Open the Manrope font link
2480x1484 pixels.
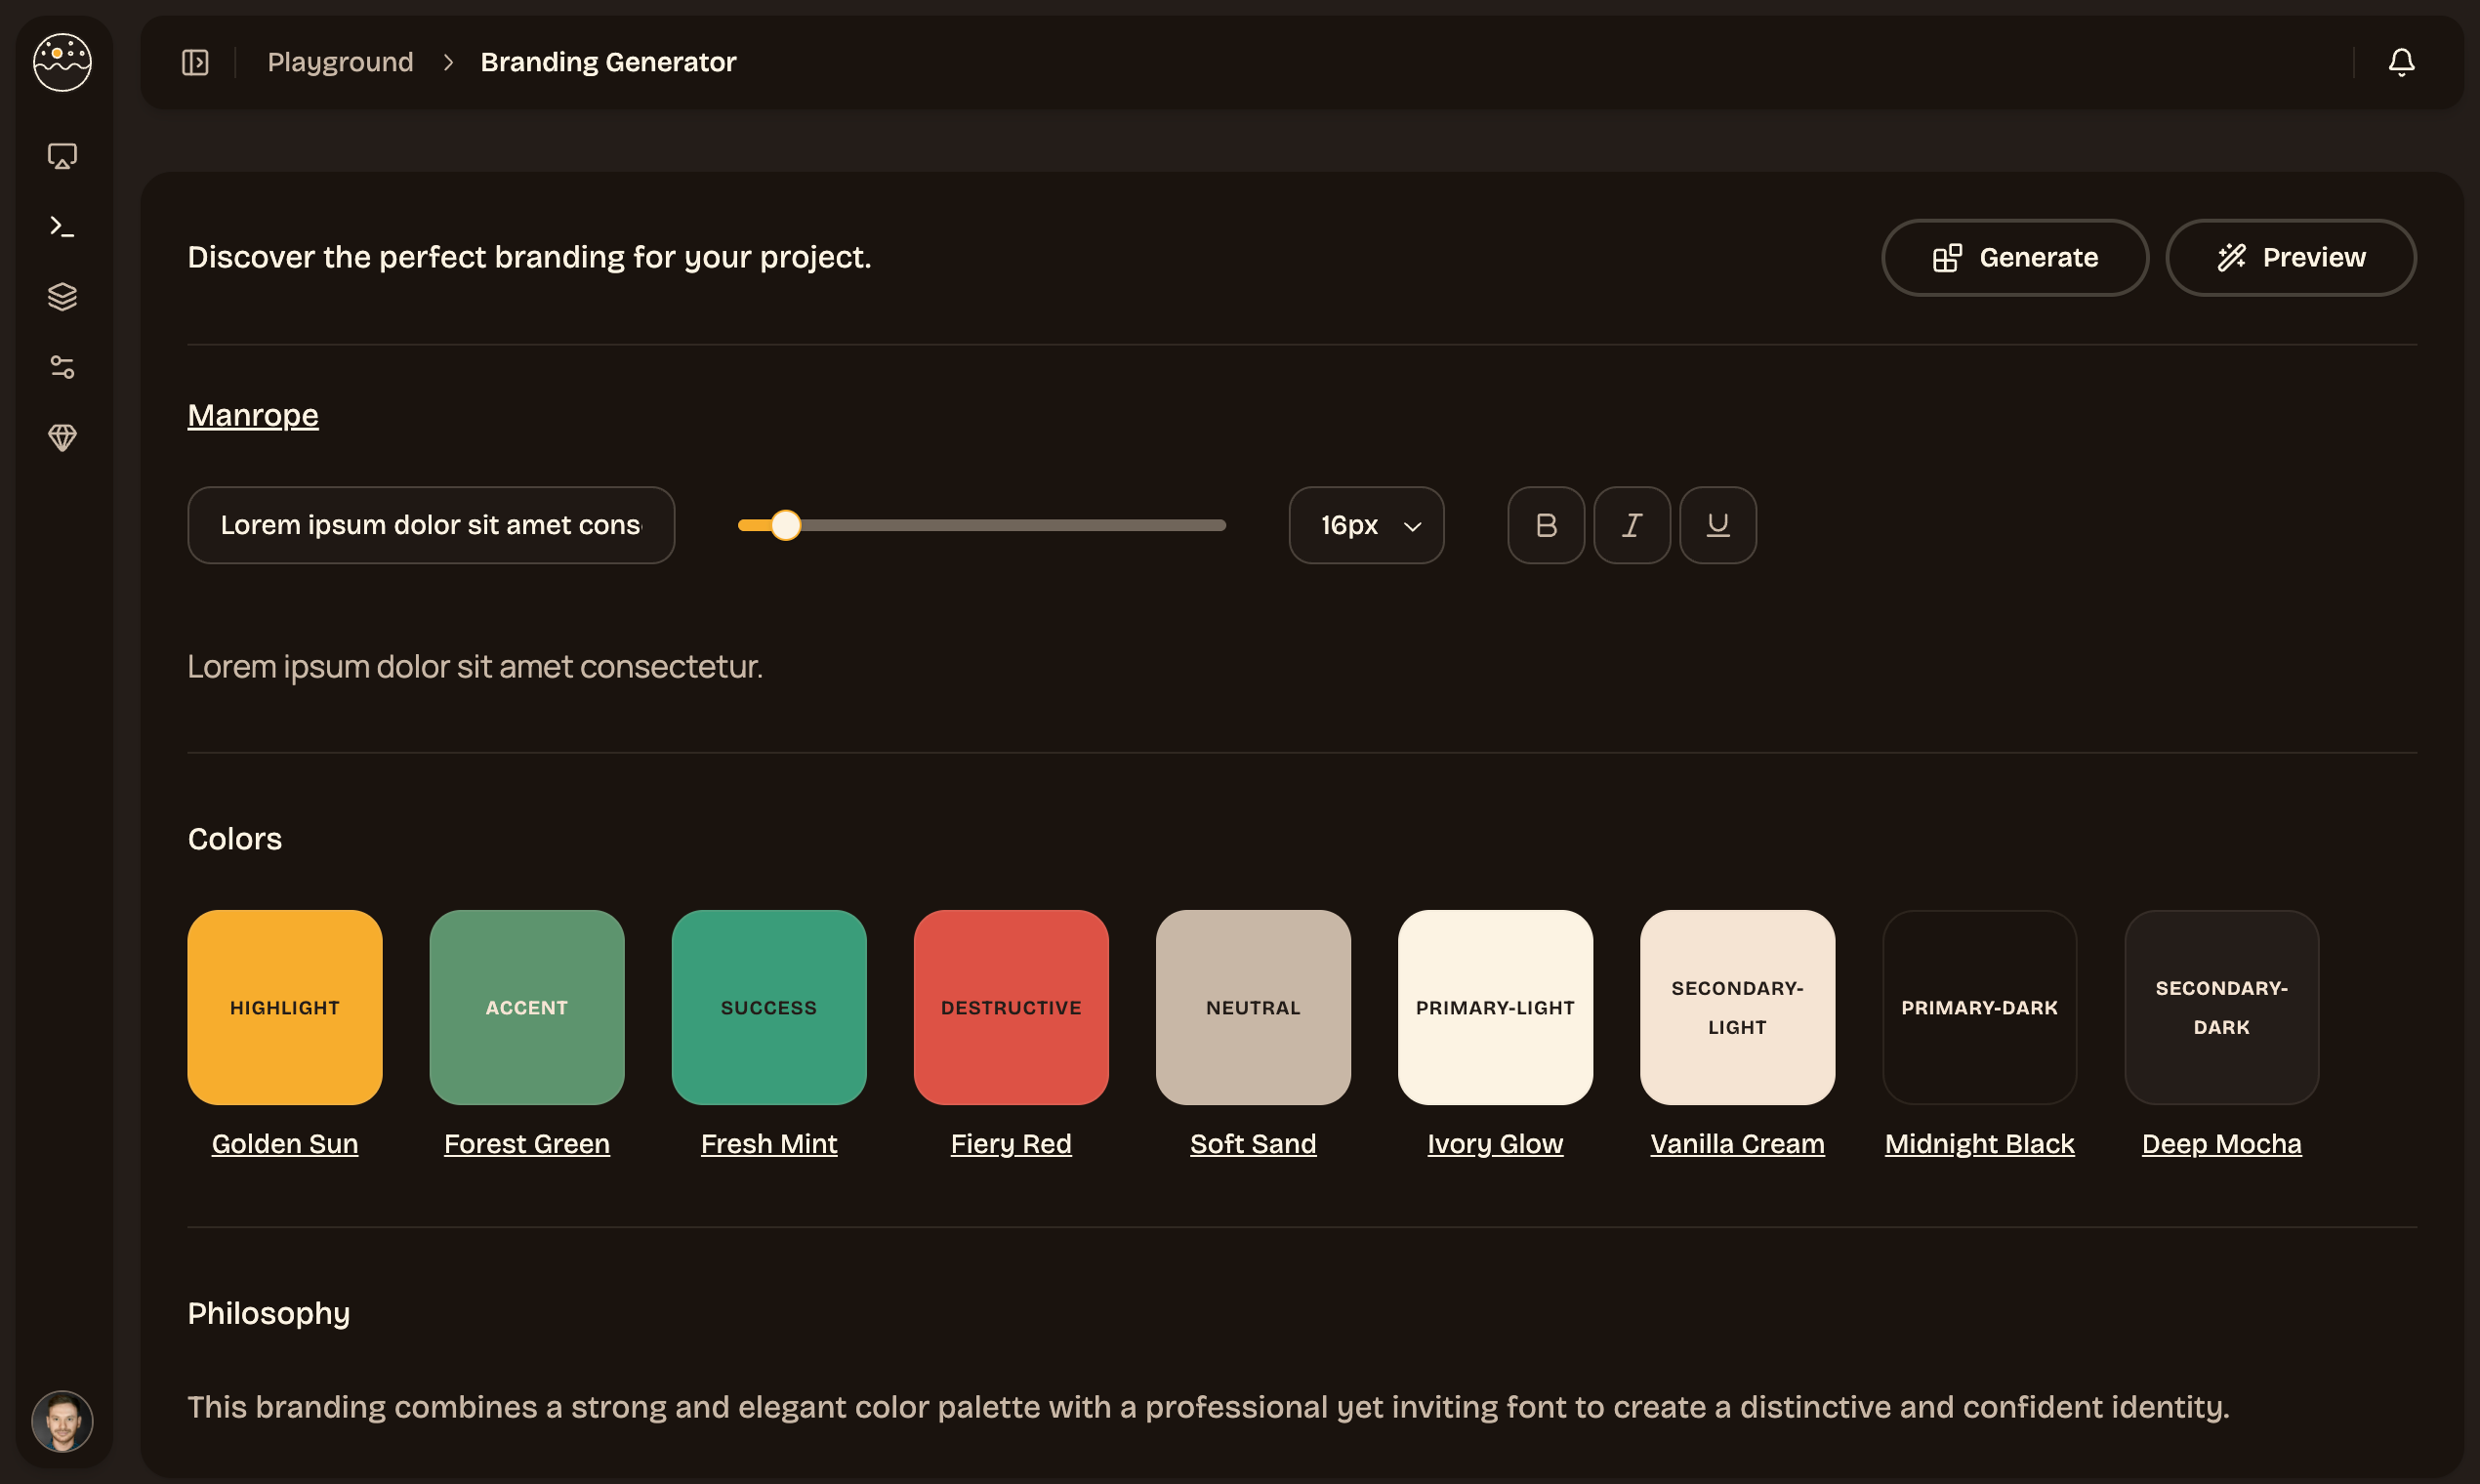pos(253,415)
